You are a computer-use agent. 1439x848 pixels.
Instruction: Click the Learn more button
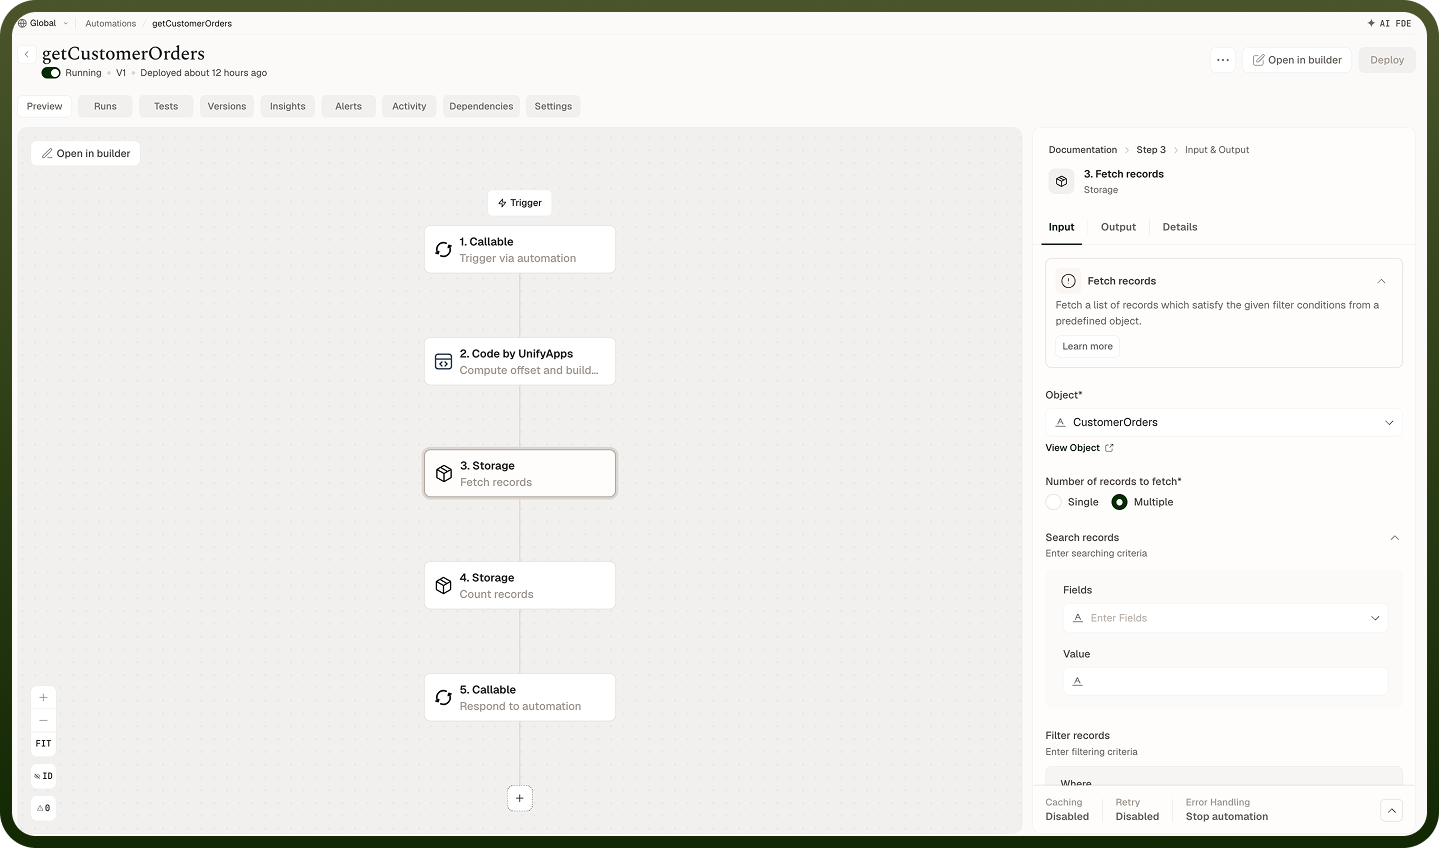tap(1087, 346)
